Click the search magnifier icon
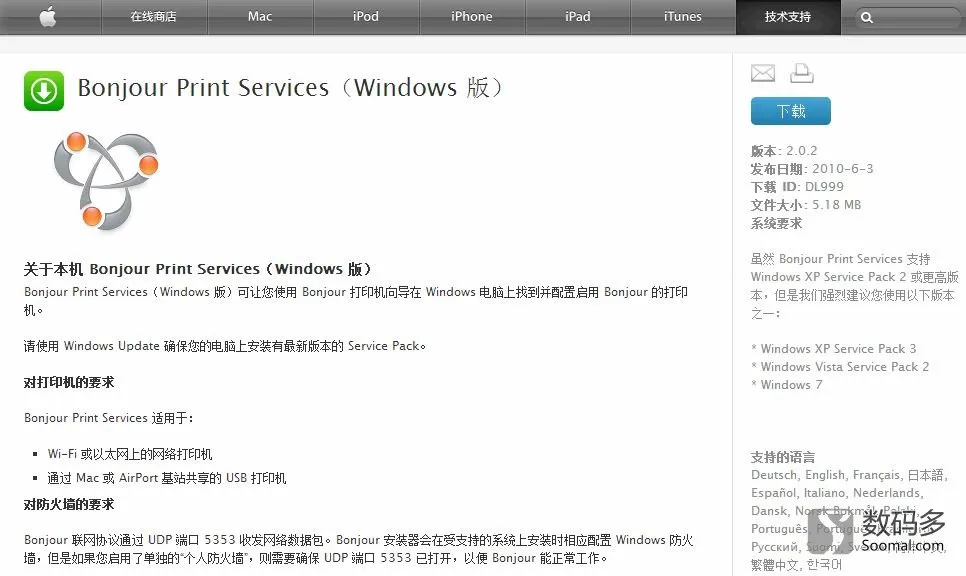 (x=867, y=18)
